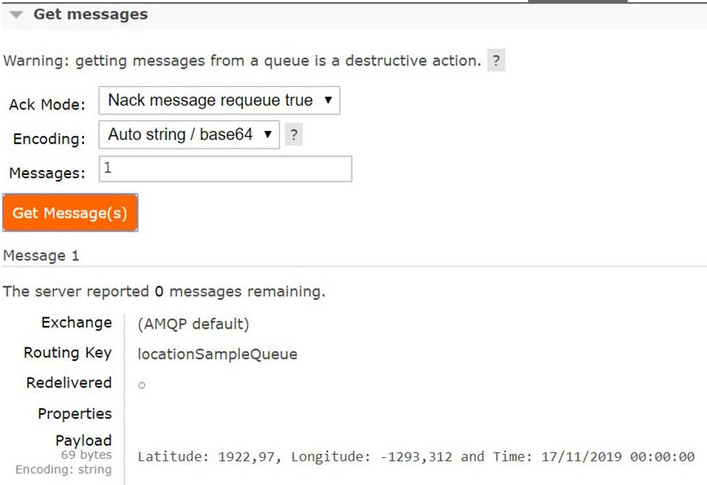Click the destructive action warning text
The height and width of the screenshot is (485, 707).
click(242, 61)
